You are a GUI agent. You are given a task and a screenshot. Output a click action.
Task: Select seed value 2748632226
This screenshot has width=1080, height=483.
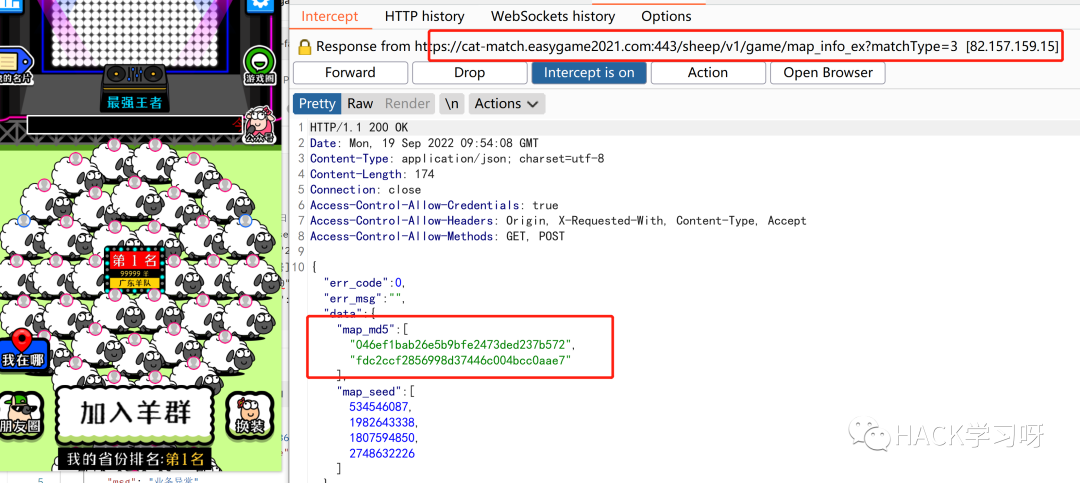pos(382,453)
